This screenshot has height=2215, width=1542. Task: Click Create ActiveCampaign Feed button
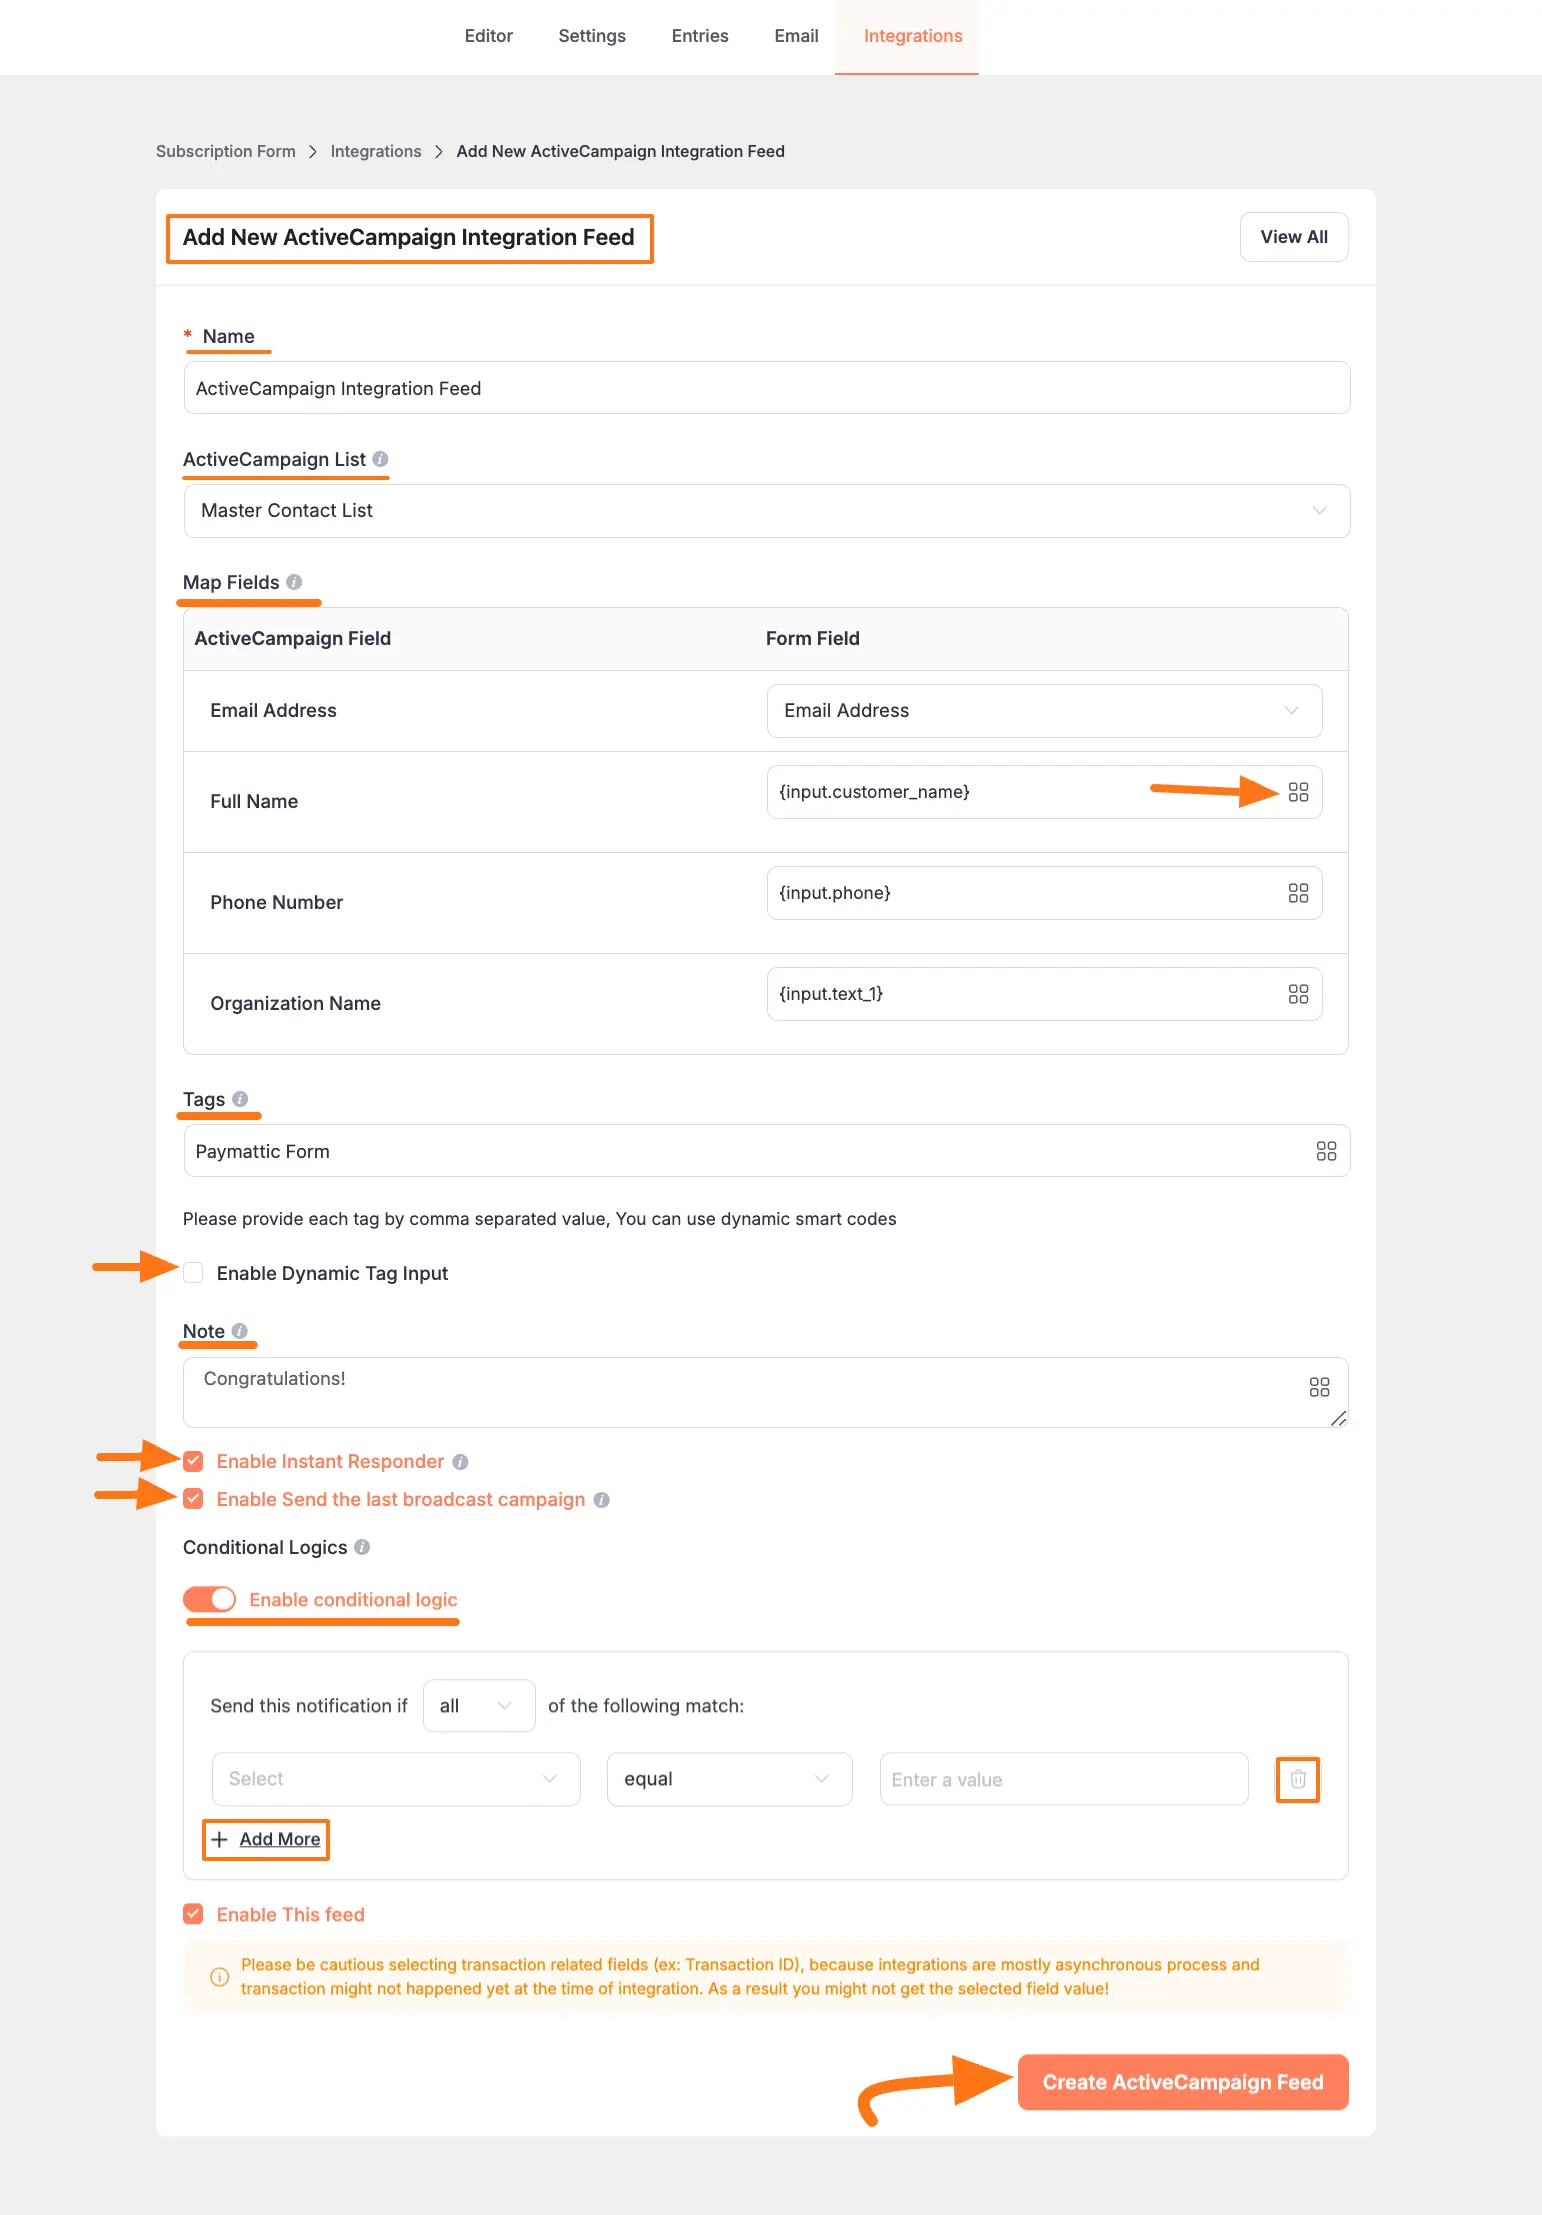pos(1183,2082)
